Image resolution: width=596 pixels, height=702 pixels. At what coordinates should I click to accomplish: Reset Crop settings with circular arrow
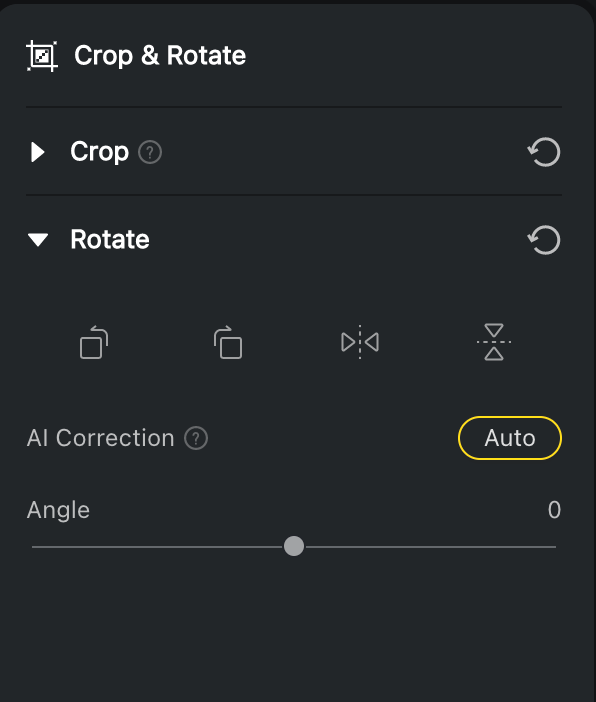coord(544,152)
